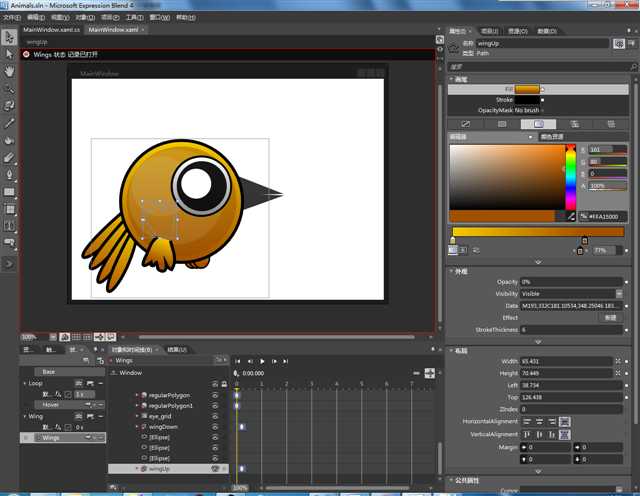Toggle the lock-all icon above object list
This screenshot has height=496, width=640.
pos(224,384)
